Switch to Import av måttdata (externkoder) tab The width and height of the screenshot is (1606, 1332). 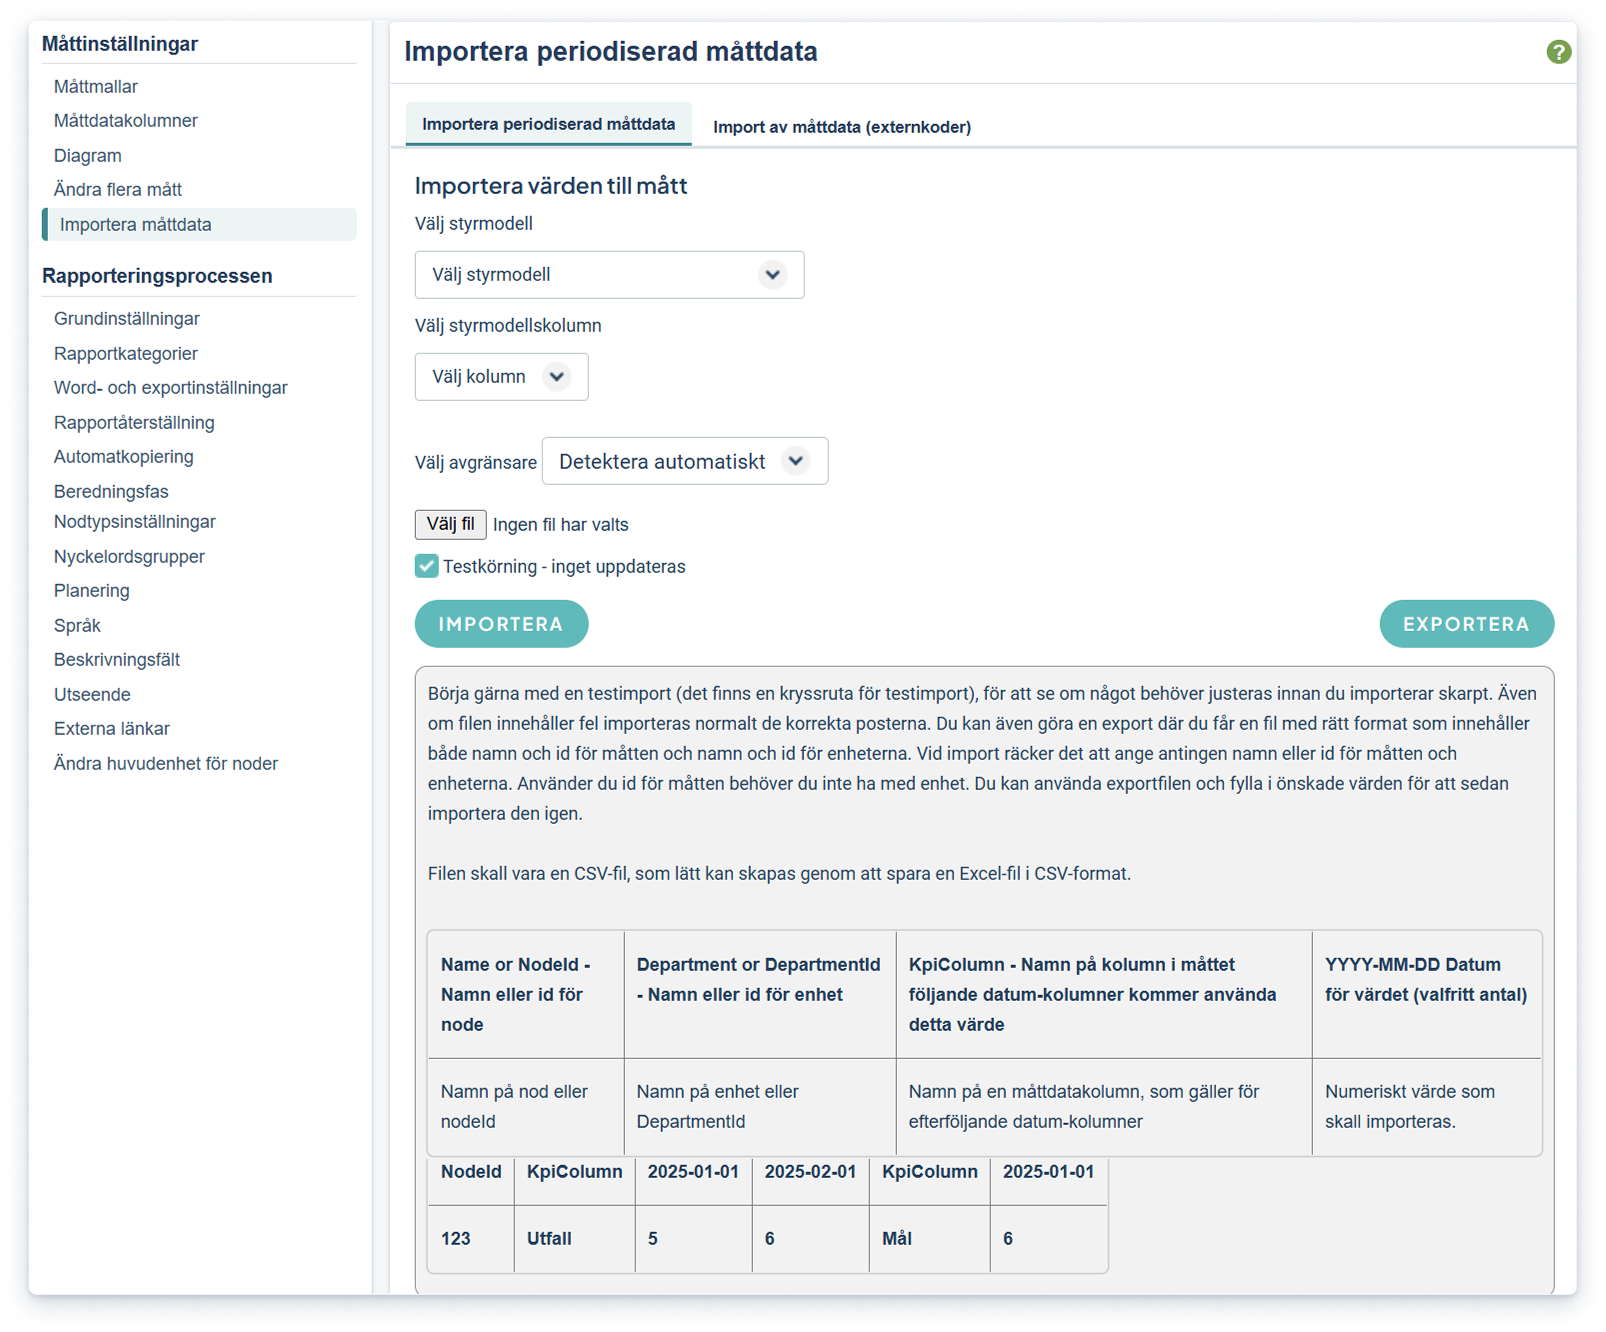point(841,127)
